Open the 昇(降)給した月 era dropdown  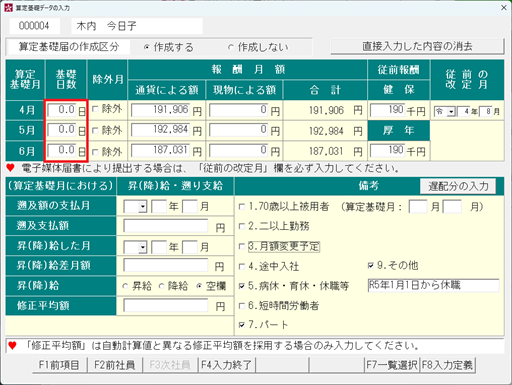click(143, 247)
